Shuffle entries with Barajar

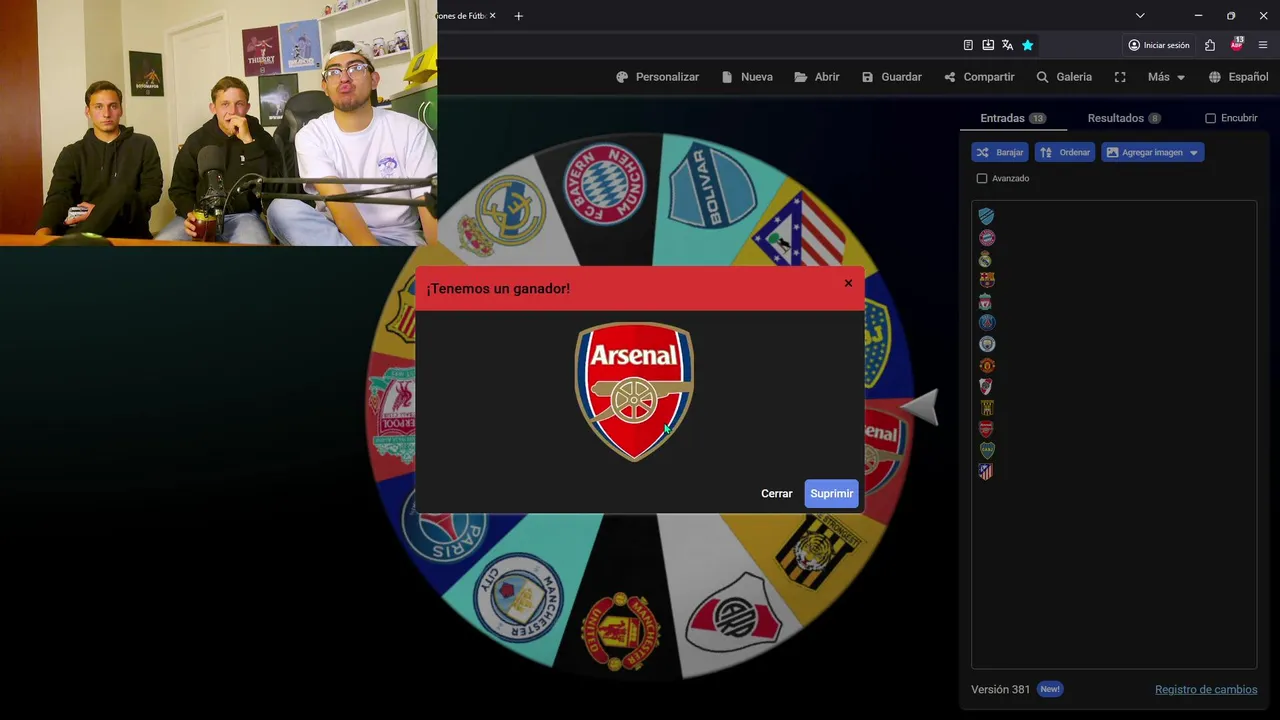(999, 152)
